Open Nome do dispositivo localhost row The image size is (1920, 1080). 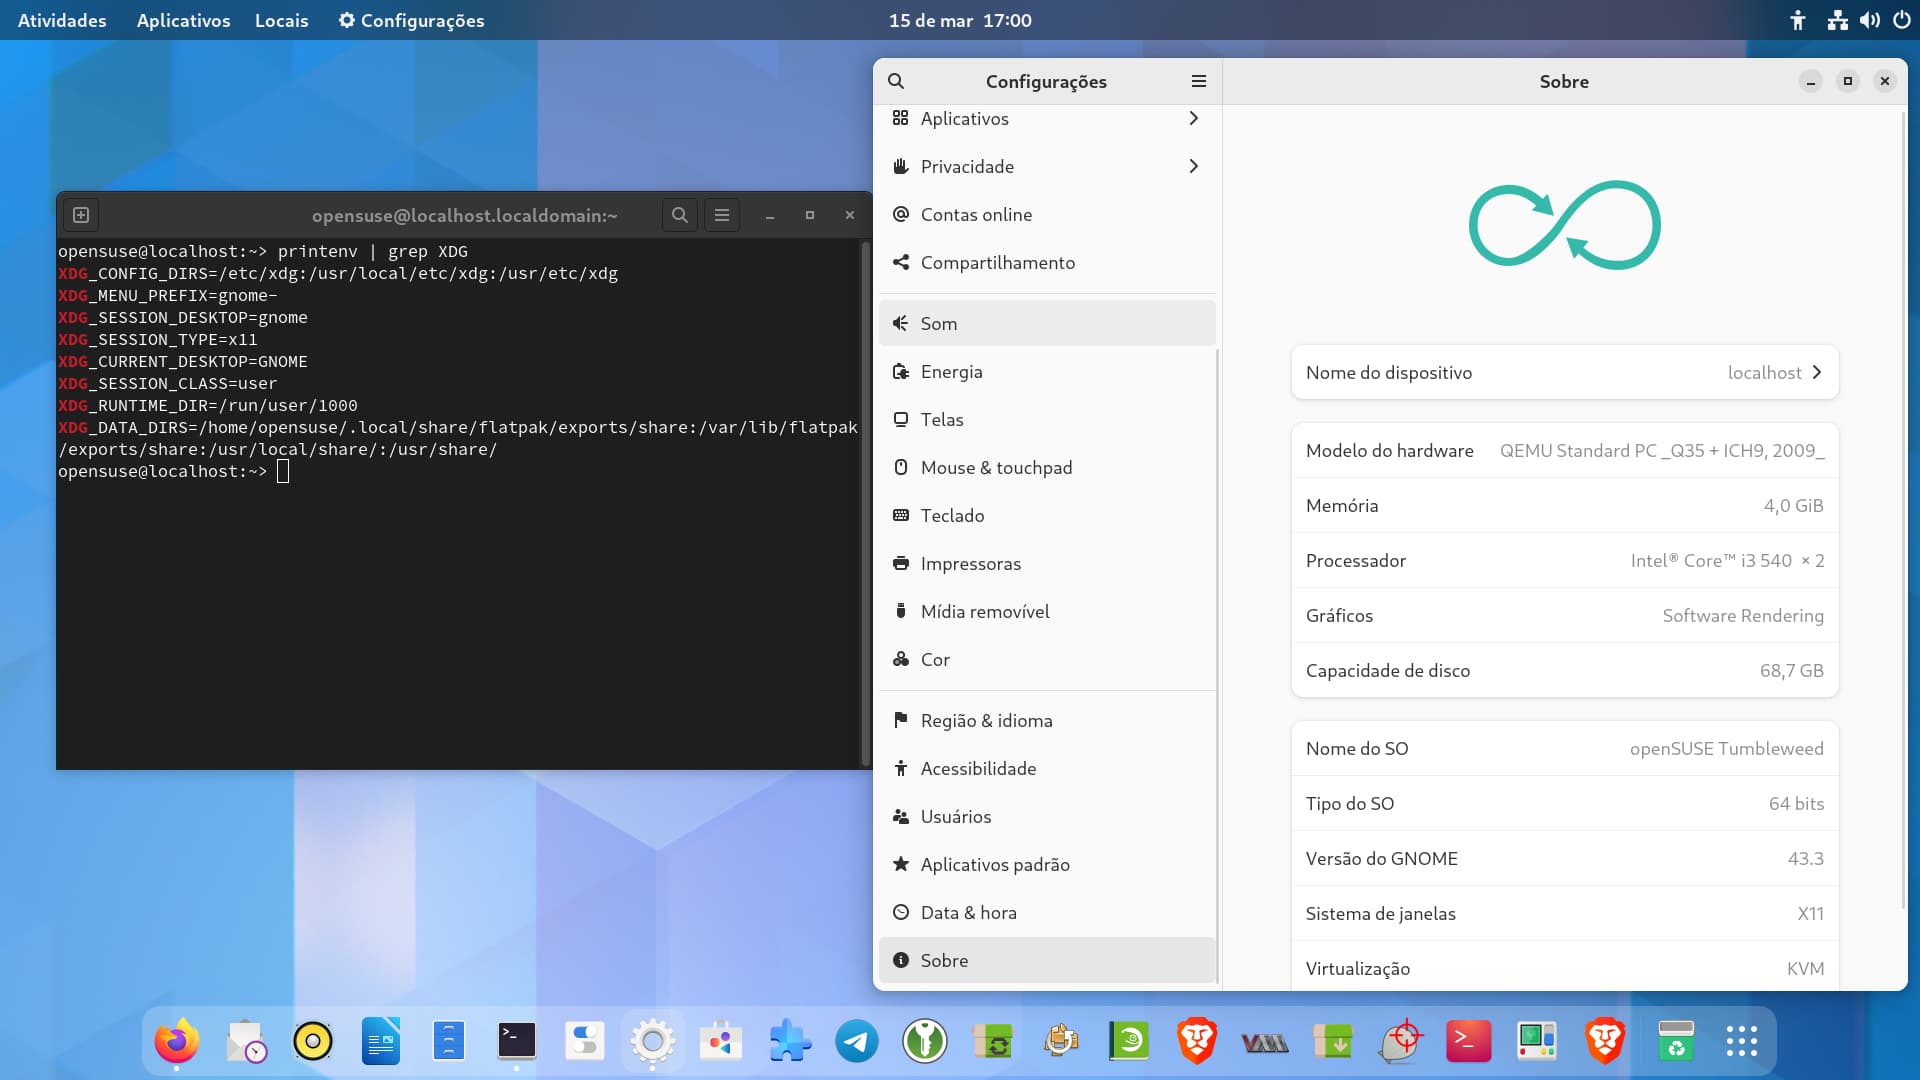(1564, 372)
